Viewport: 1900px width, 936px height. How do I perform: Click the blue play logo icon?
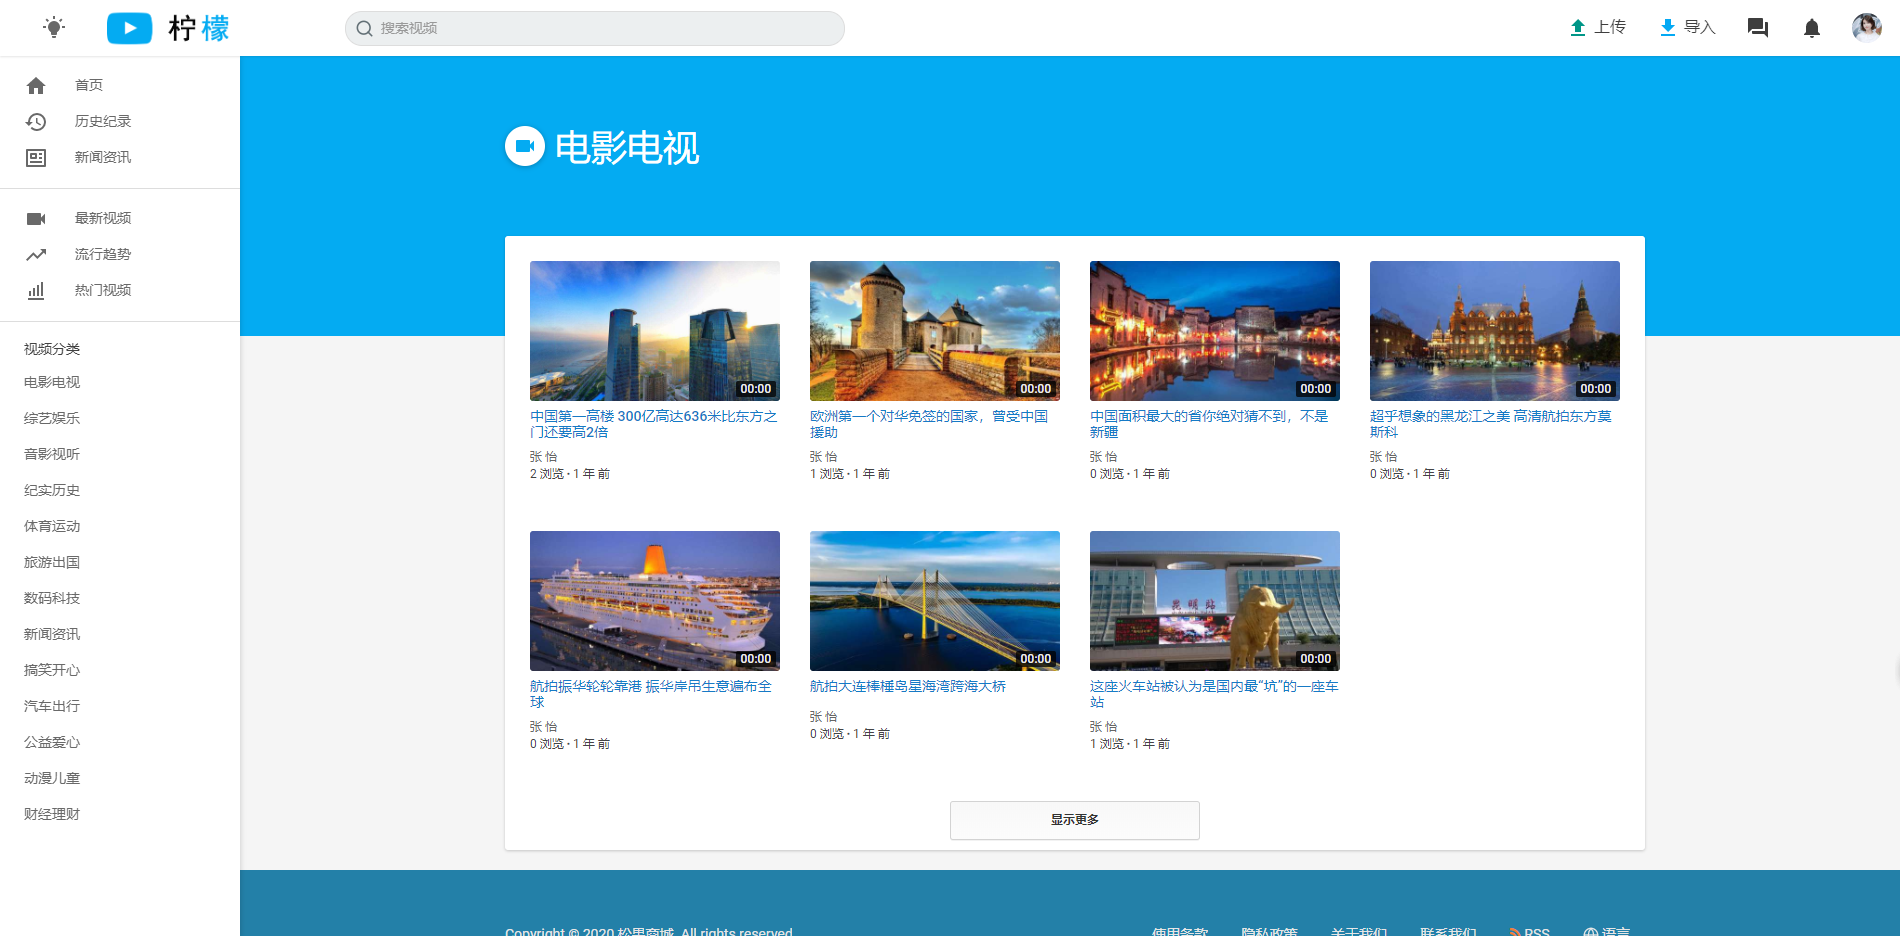coord(129,28)
